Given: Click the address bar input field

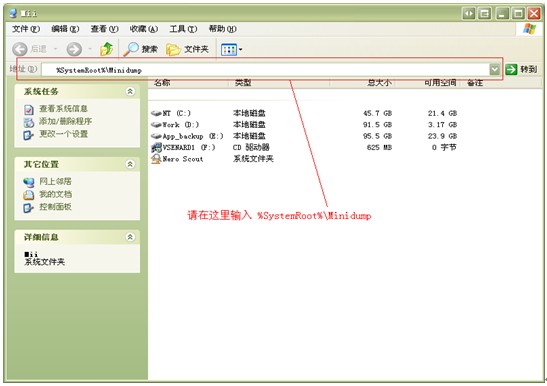Looking at the screenshot, I should [x=265, y=70].
